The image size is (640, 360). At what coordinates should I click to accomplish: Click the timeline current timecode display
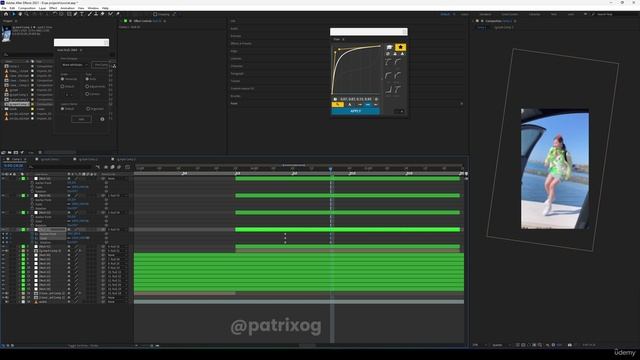tap(13, 166)
